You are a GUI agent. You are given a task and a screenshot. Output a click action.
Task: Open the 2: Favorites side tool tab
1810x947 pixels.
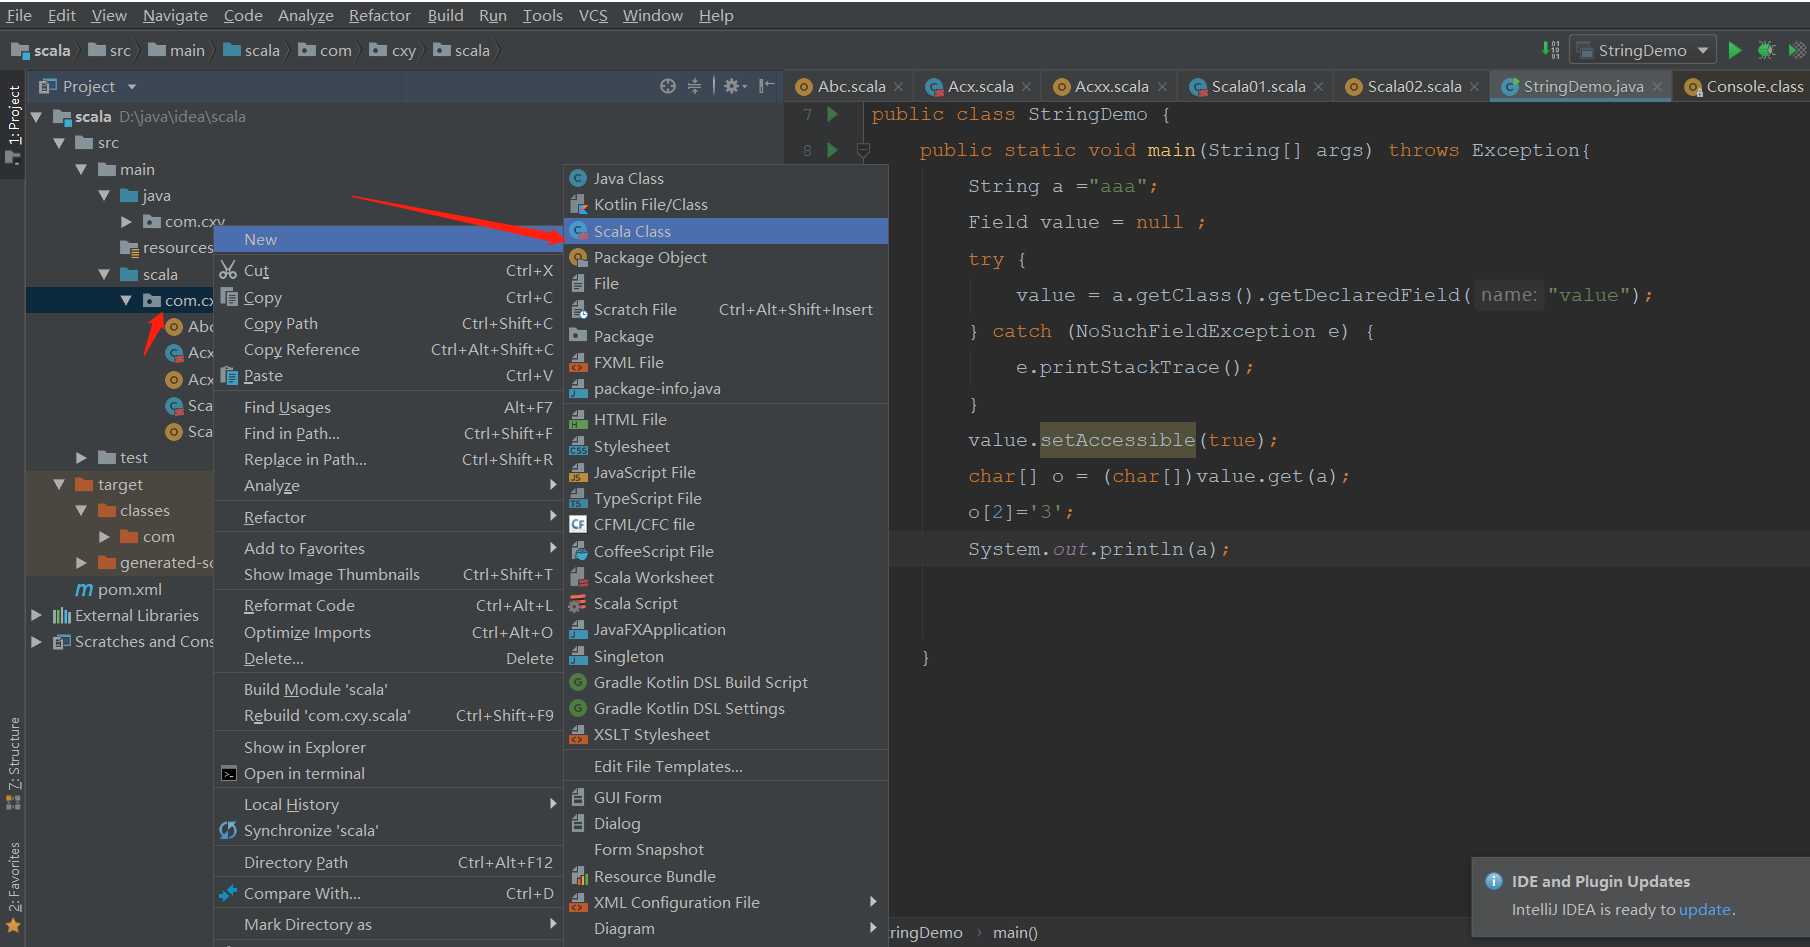point(13,888)
